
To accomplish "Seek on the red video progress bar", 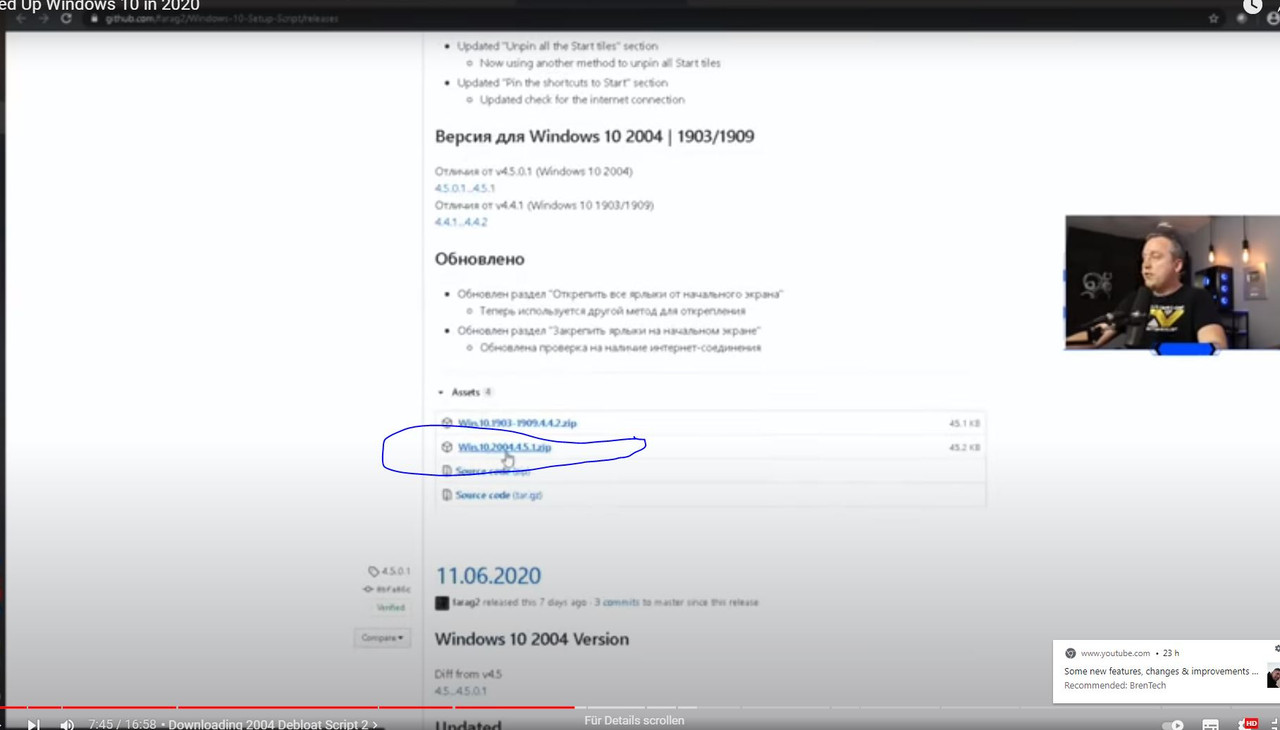I will pos(287,708).
